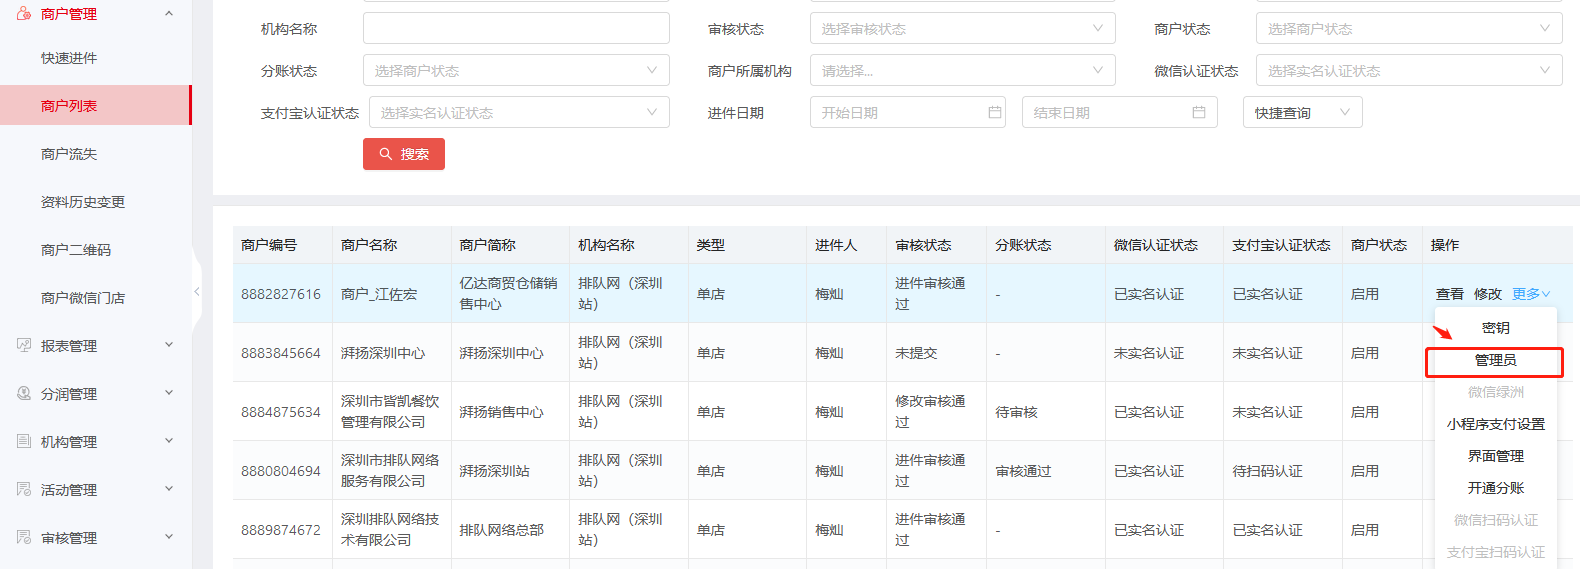Click the 微信认证状态 column header
Viewport: 1580px width, 569px height.
1156,245
